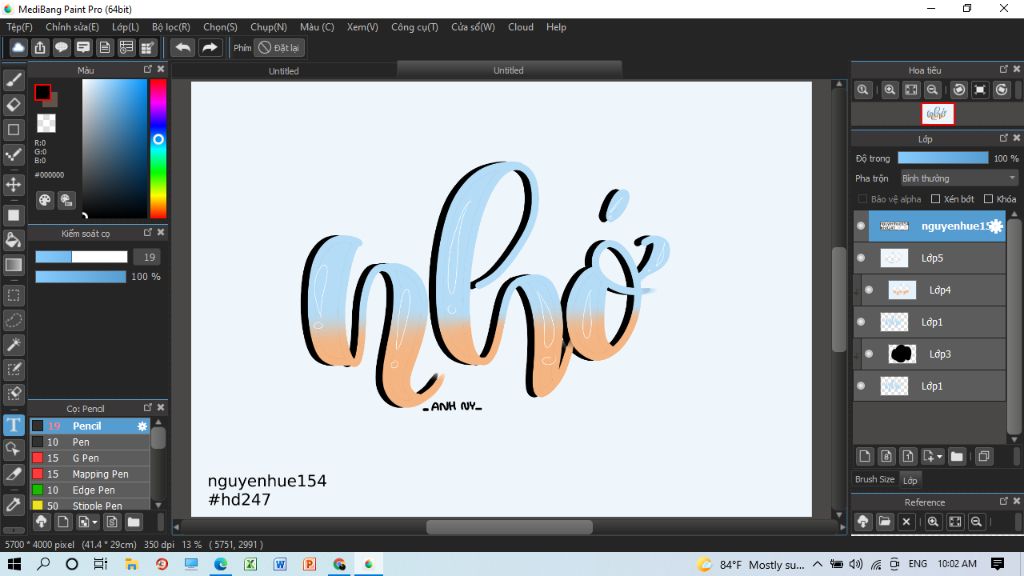Click the Undo arrow
The width and height of the screenshot is (1024, 576).
(183, 48)
